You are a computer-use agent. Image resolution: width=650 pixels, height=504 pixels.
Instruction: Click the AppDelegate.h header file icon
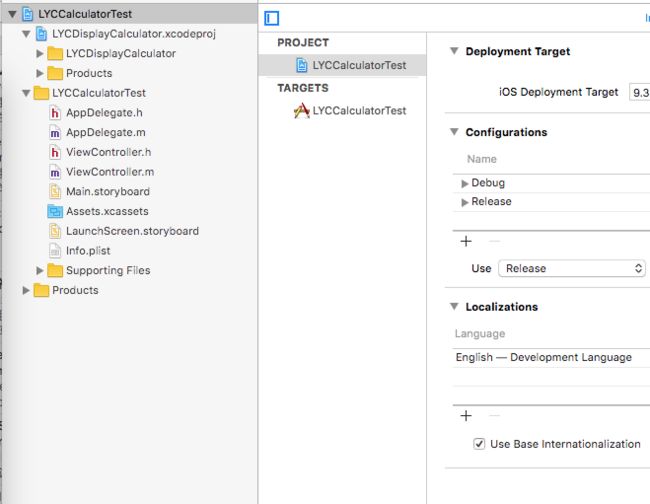click(55, 113)
